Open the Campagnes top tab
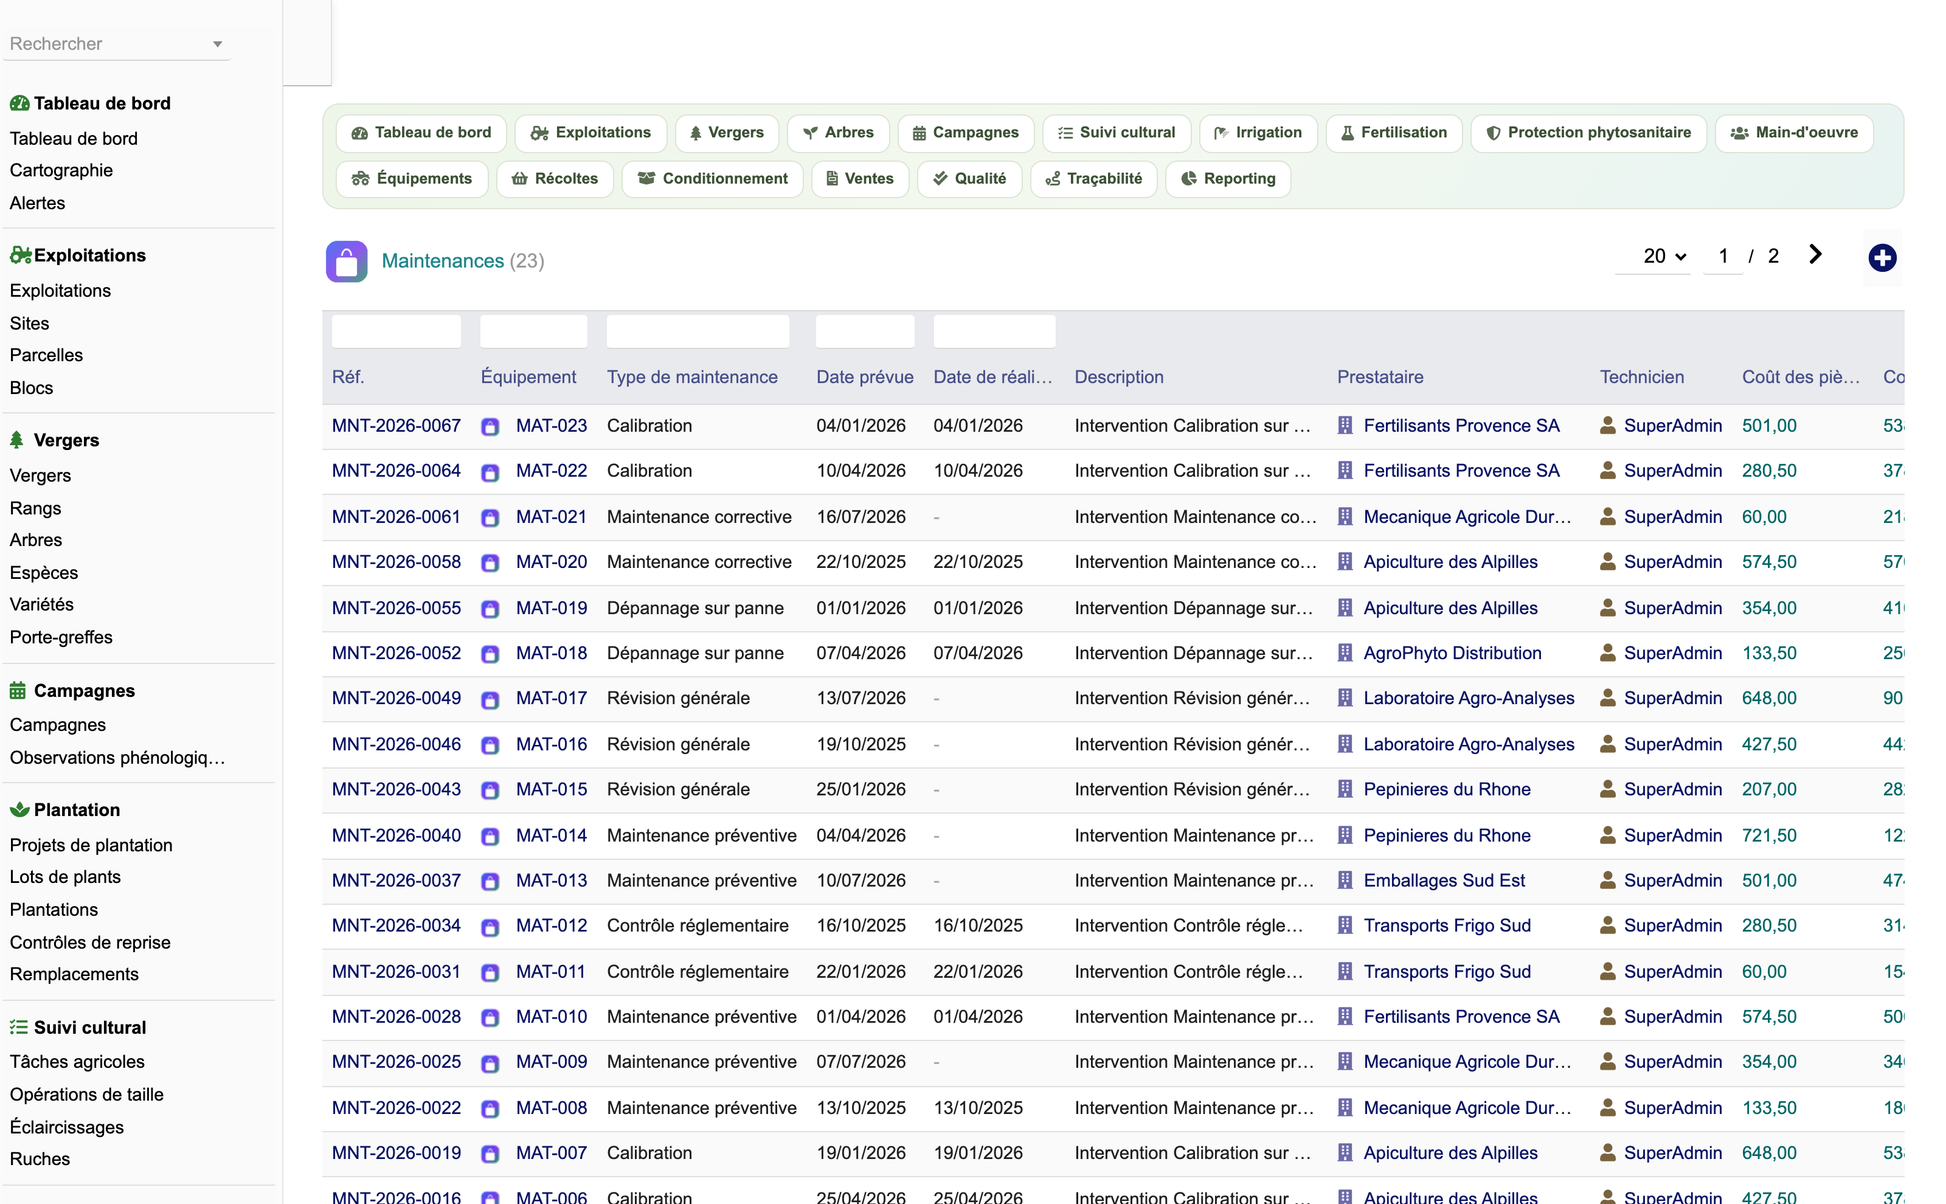Image resolution: width=1946 pixels, height=1204 pixels. pos(966,133)
